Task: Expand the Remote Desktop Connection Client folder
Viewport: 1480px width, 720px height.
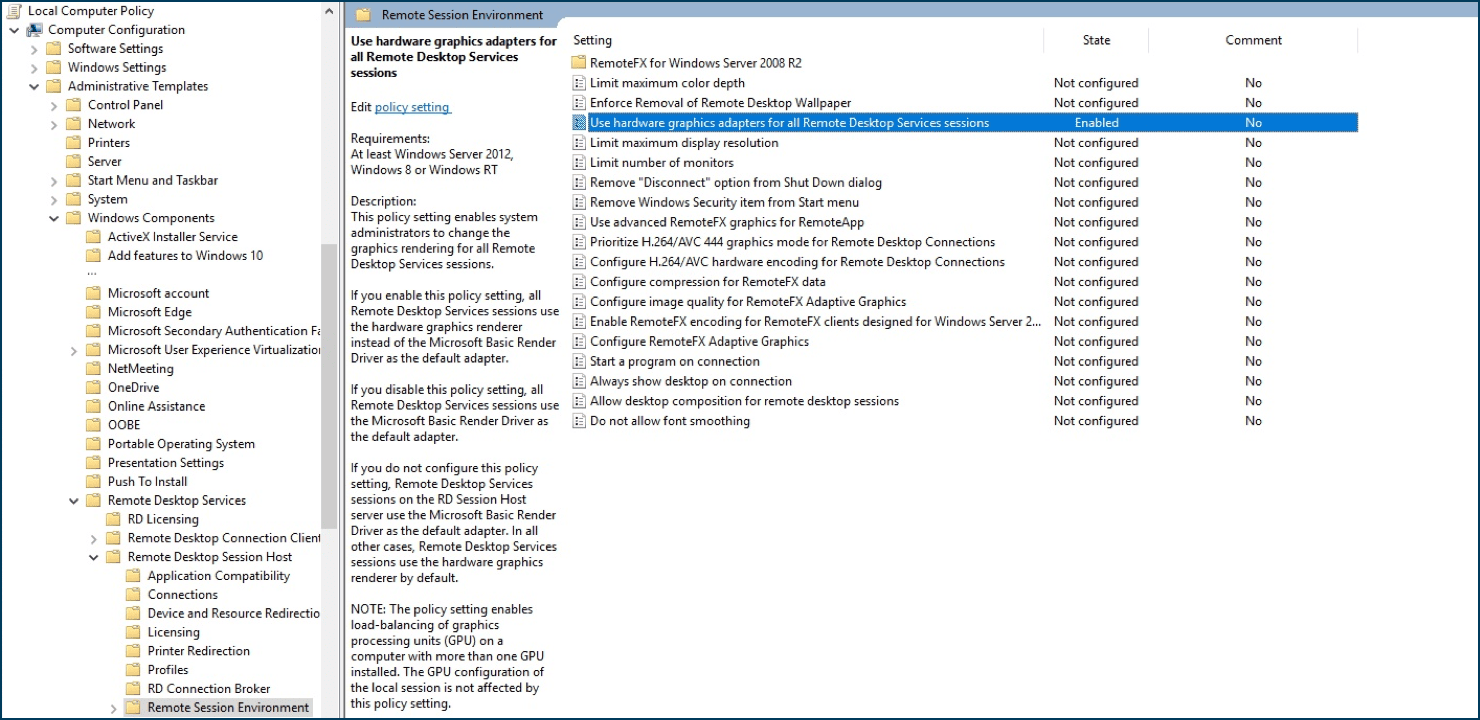Action: point(94,539)
